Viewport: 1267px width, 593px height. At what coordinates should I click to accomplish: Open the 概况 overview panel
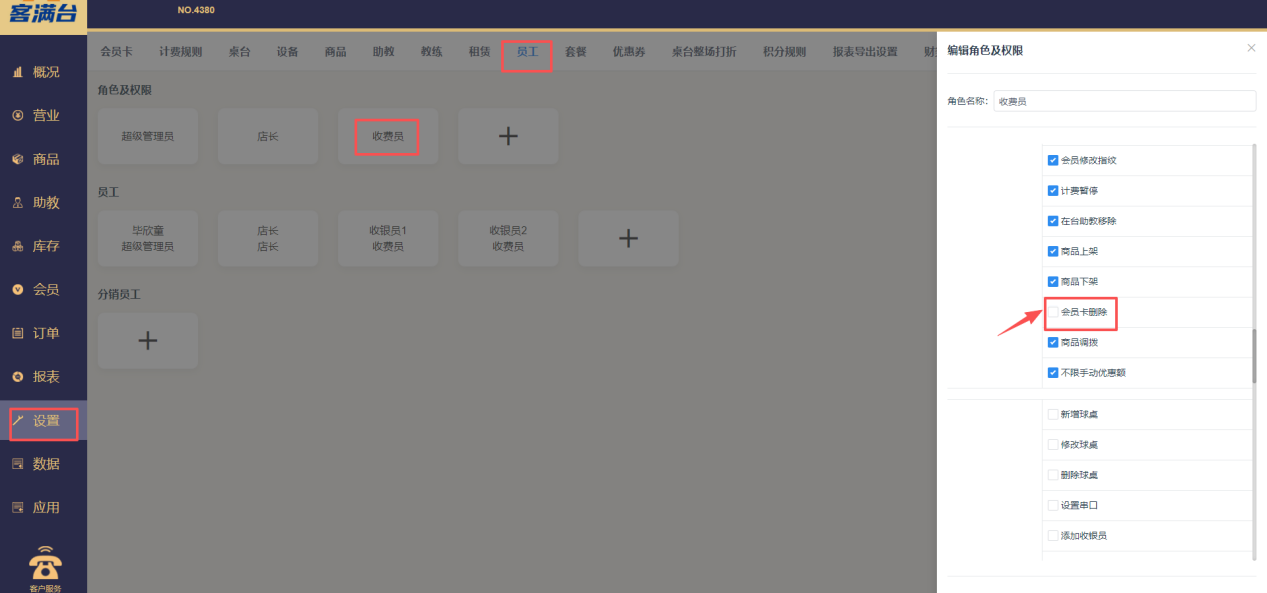pyautogui.click(x=43, y=72)
